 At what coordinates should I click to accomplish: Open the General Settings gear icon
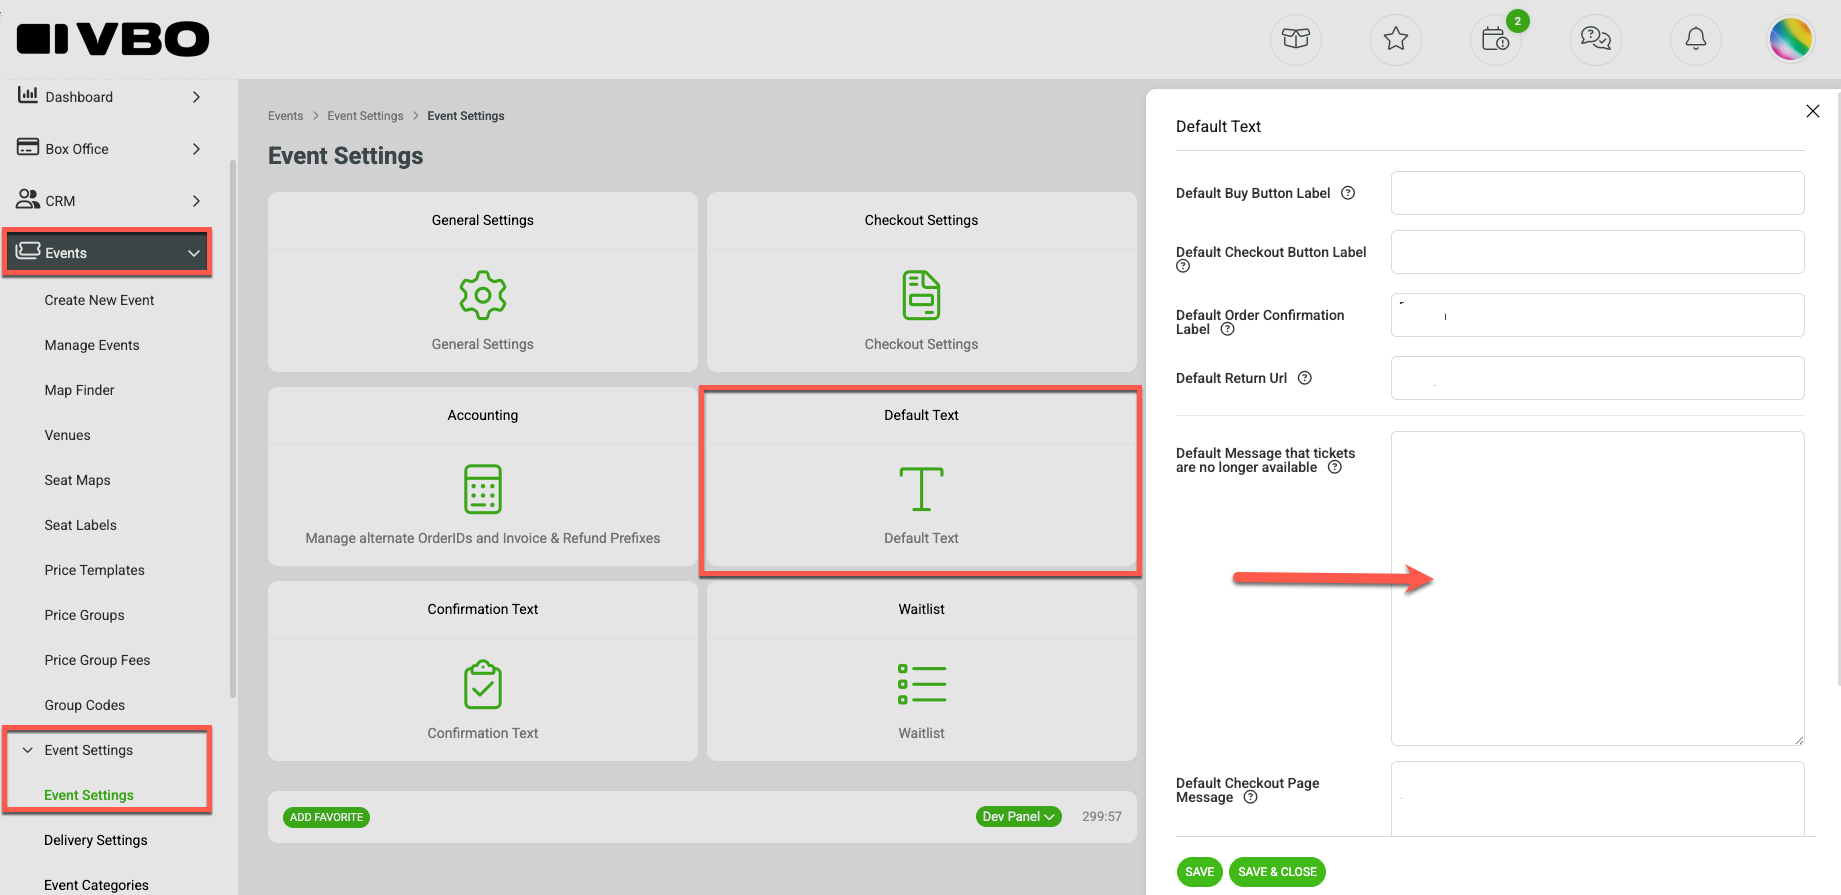483,295
